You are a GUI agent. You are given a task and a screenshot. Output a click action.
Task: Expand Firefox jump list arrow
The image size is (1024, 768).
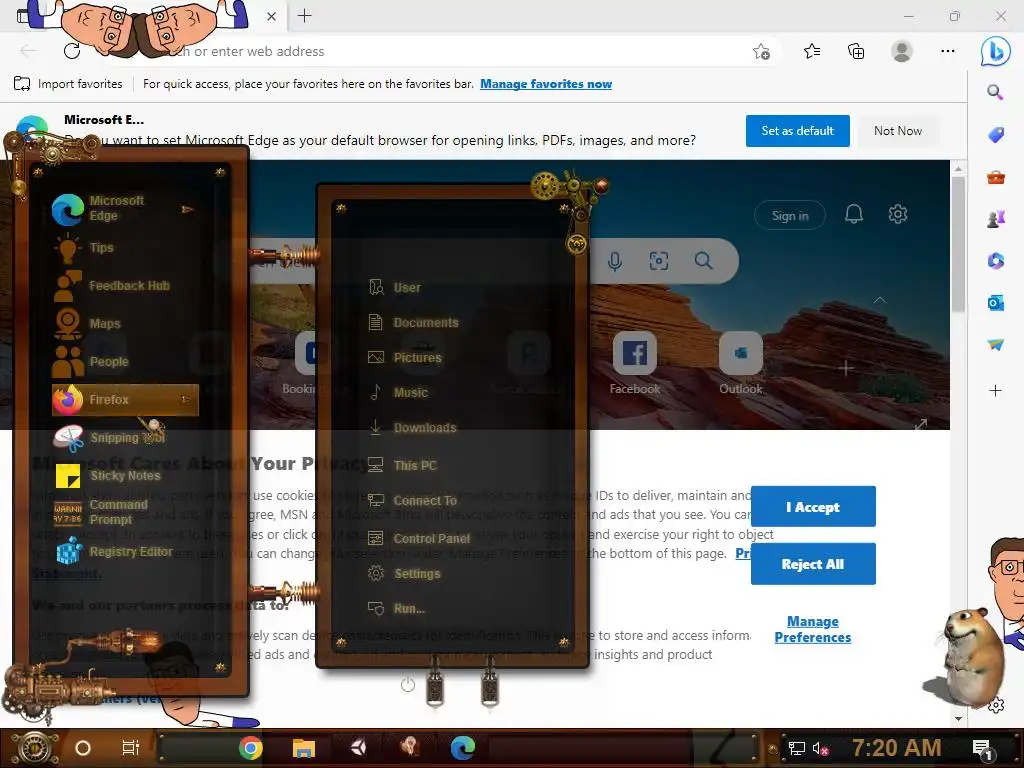coord(186,399)
